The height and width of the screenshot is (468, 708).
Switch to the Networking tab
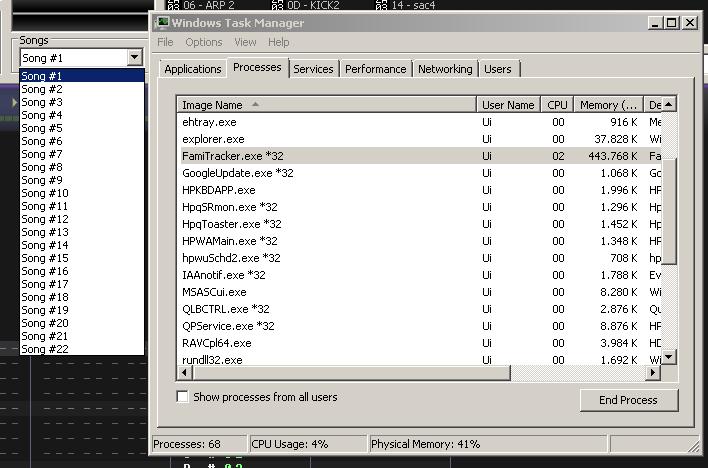[445, 69]
